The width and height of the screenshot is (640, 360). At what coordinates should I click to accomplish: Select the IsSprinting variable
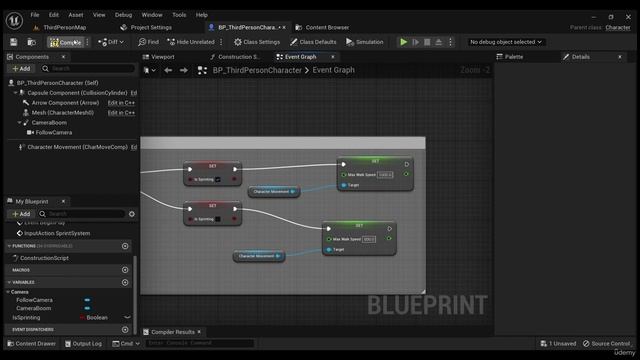(26, 318)
